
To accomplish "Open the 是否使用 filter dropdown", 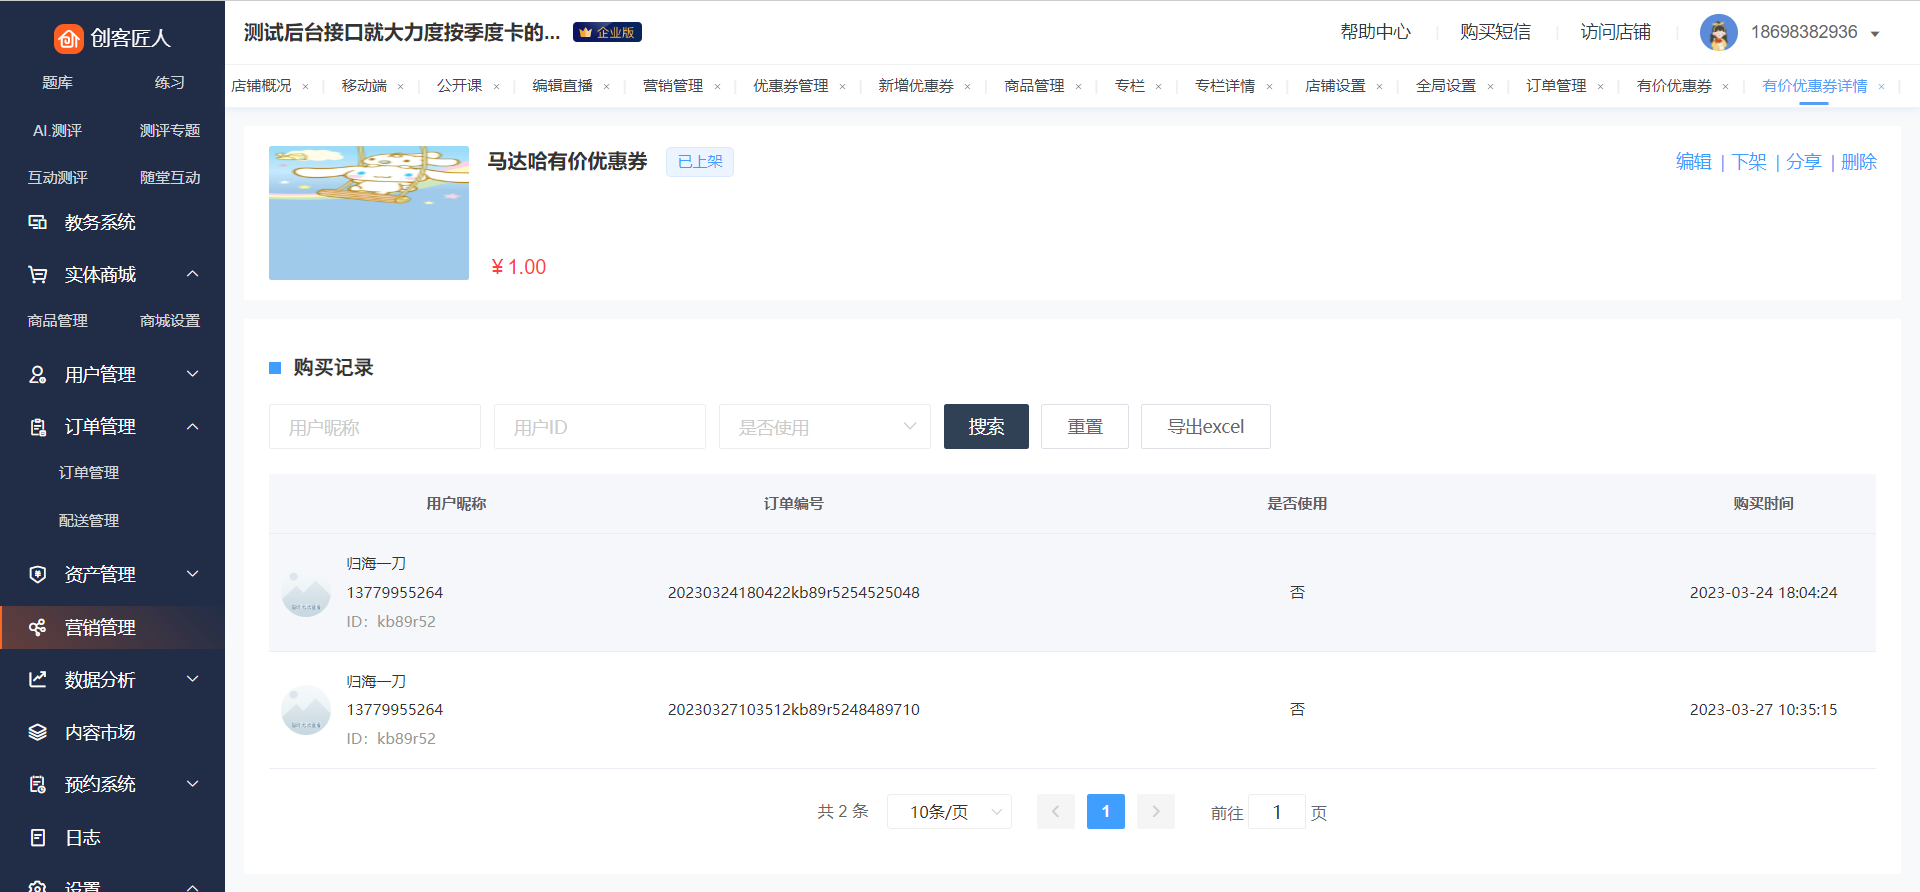I will [x=824, y=427].
